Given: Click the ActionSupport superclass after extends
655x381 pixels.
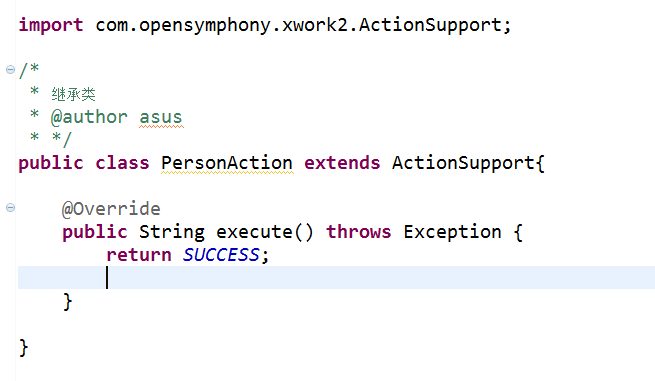Looking at the screenshot, I should (463, 163).
